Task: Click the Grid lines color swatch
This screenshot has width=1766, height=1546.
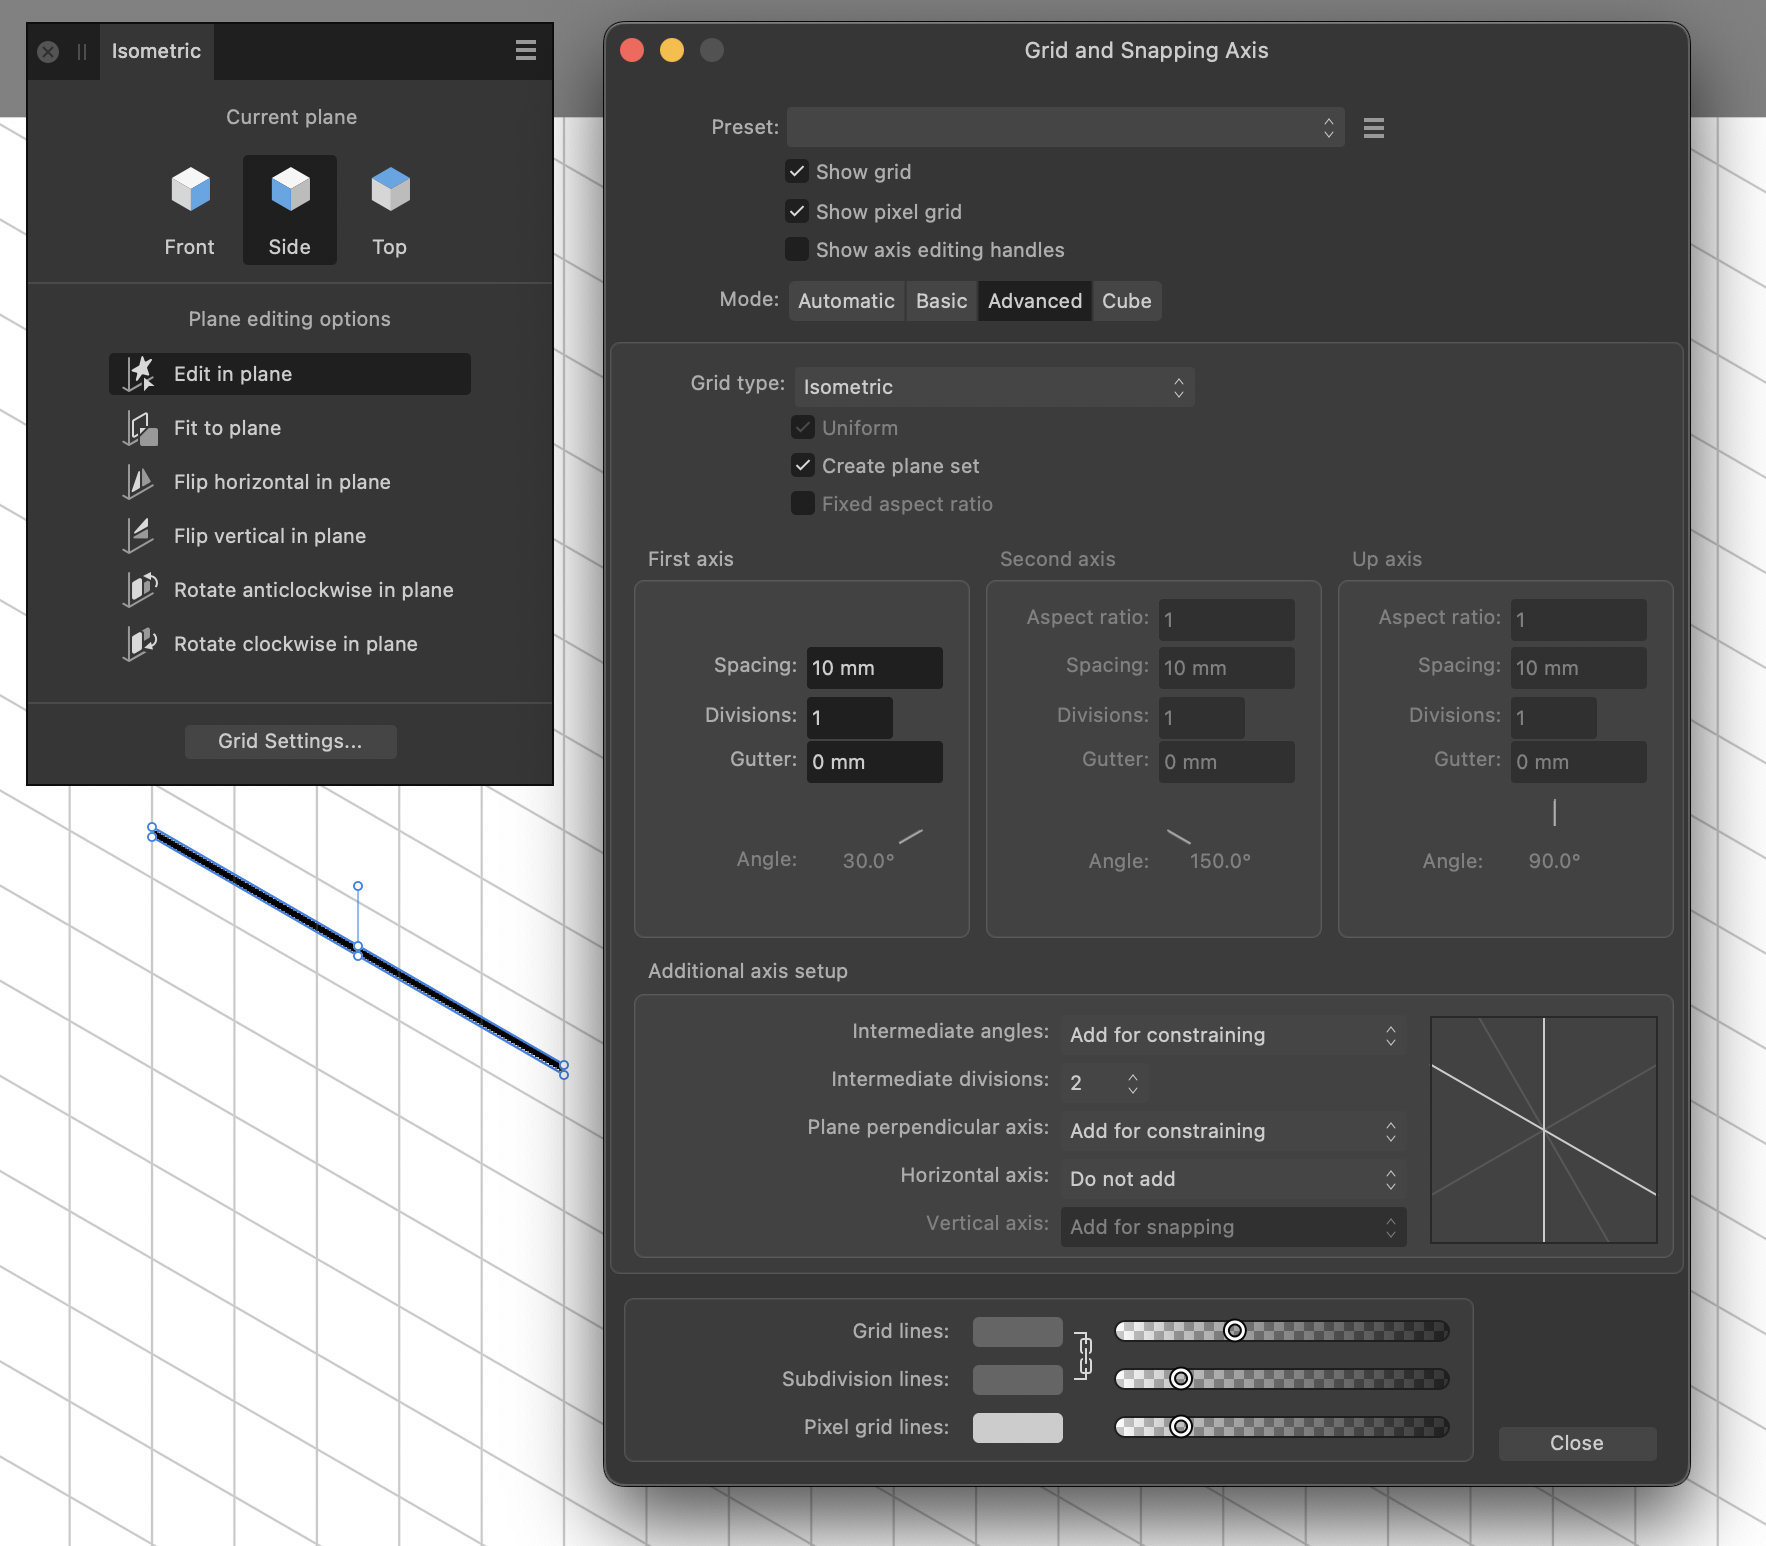Action: 1018,1332
